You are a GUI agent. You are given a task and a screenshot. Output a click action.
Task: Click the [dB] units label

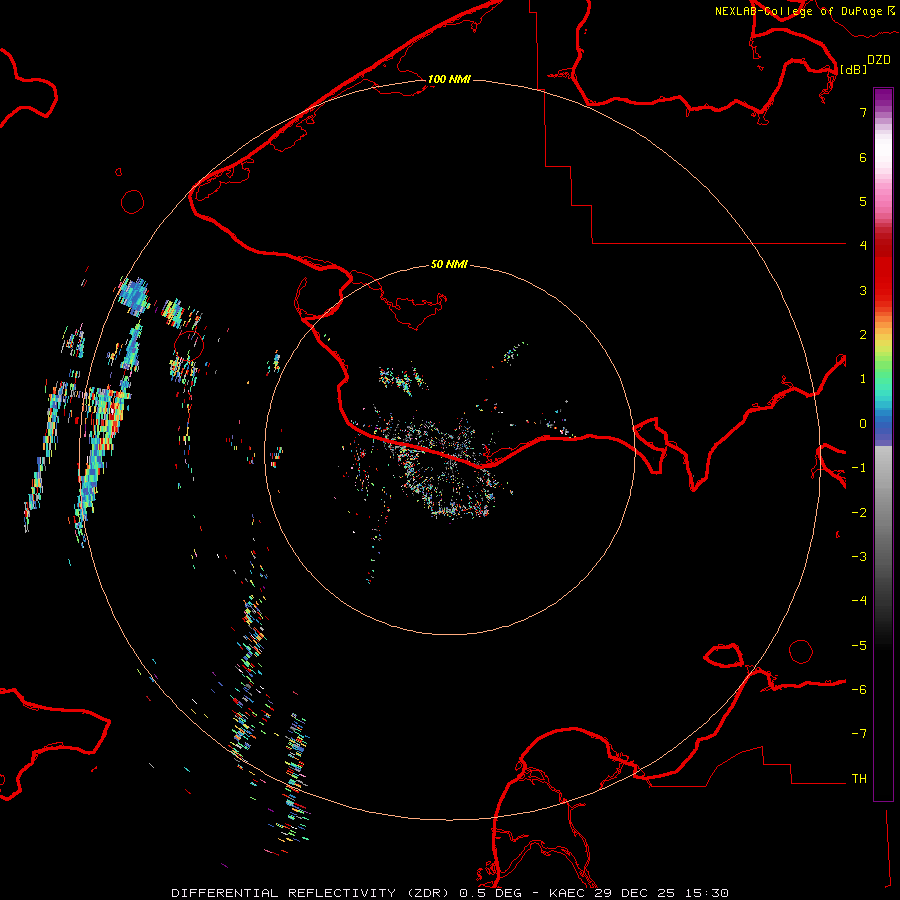[x=853, y=69]
